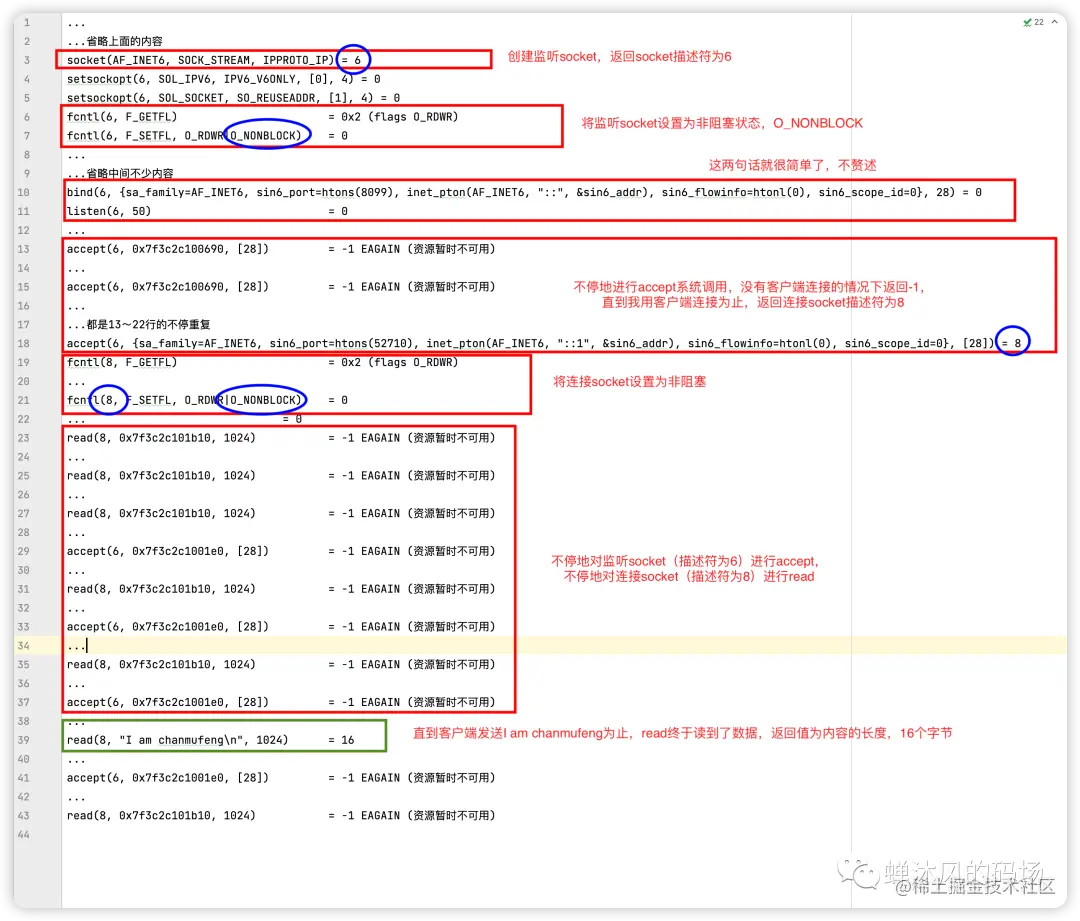This screenshot has width=1080, height=921.
Task: Click the read(8, "I am chanmufeng\n") line
Action: coord(210,740)
